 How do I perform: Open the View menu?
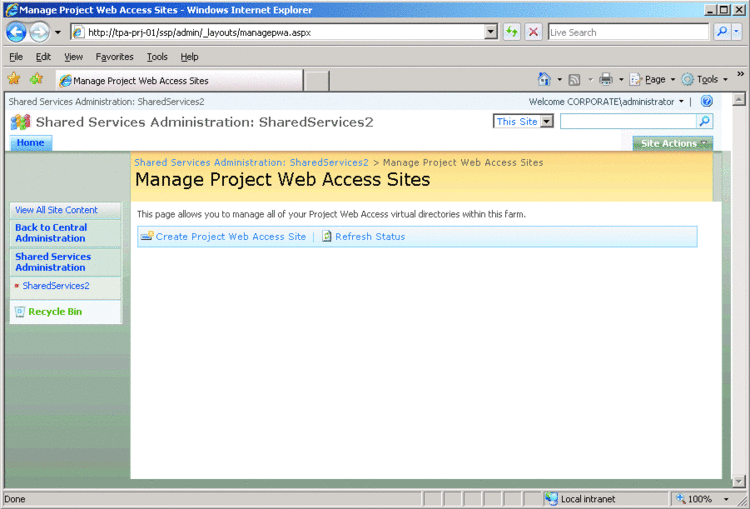[x=74, y=57]
